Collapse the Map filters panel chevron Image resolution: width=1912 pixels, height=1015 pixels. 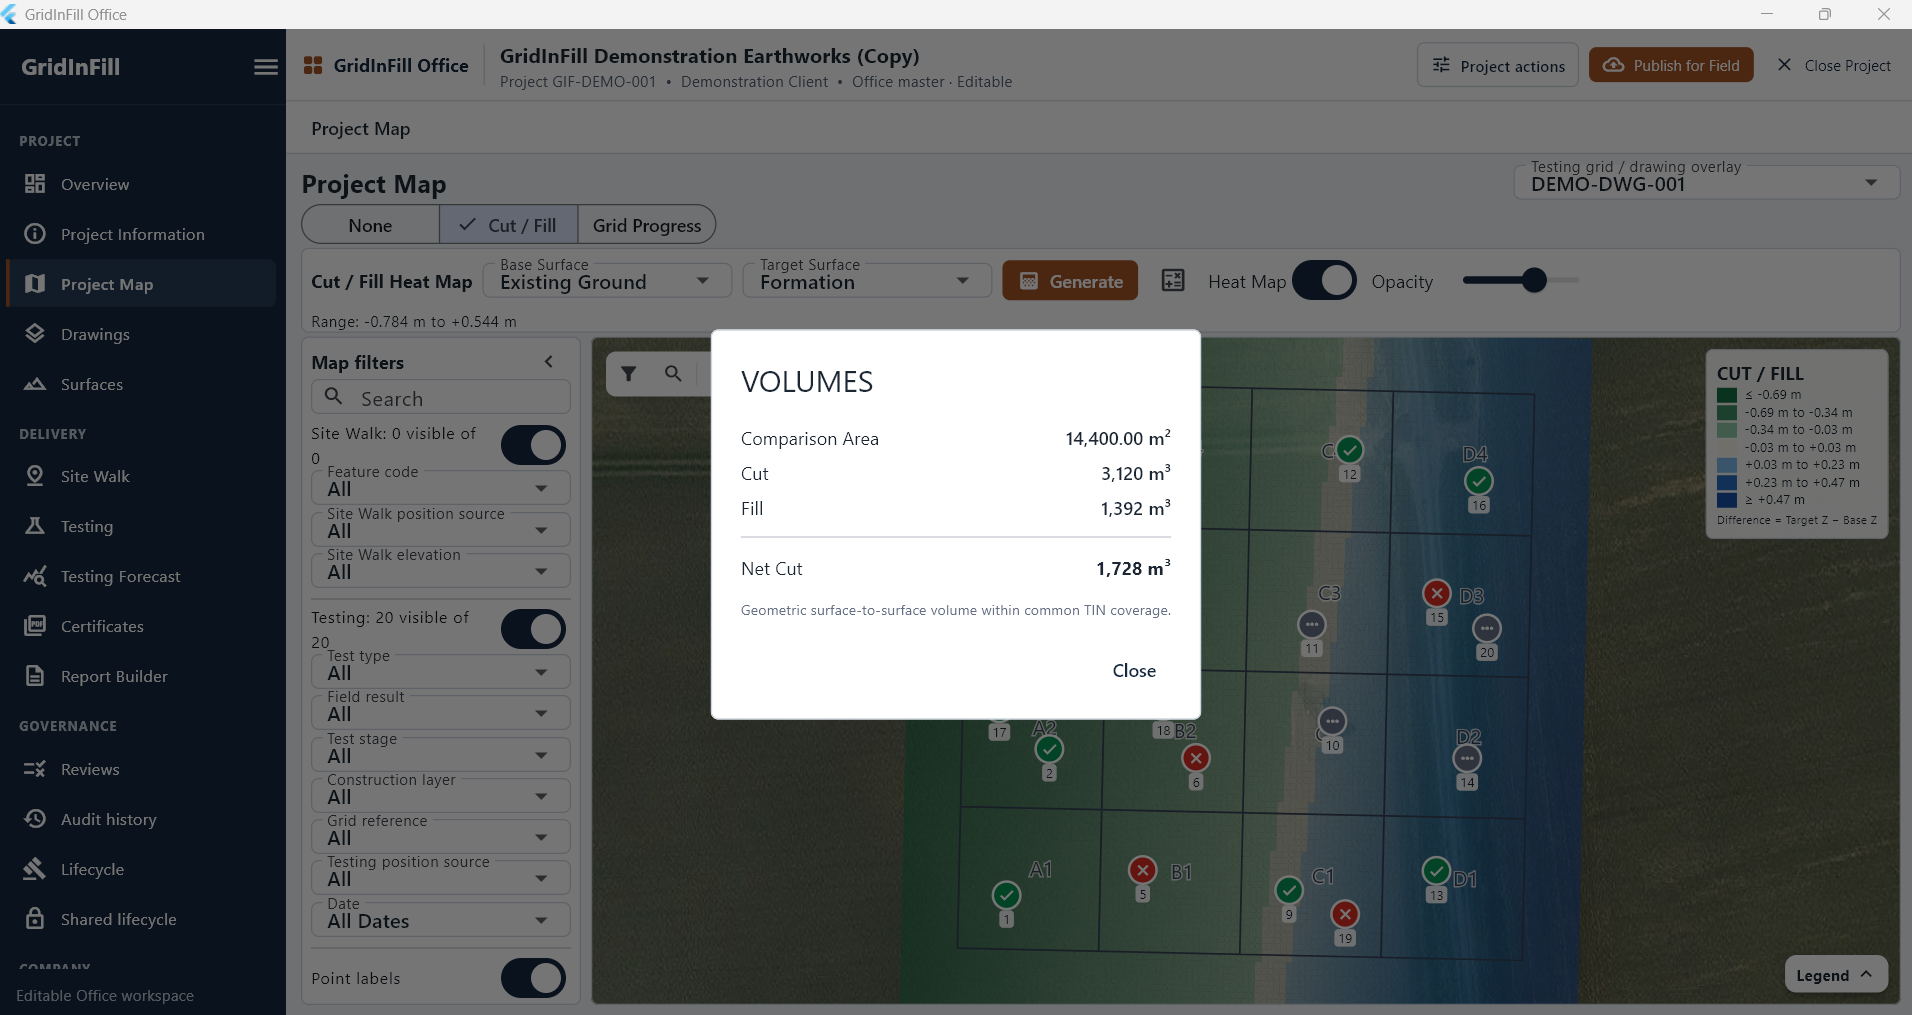(x=549, y=362)
